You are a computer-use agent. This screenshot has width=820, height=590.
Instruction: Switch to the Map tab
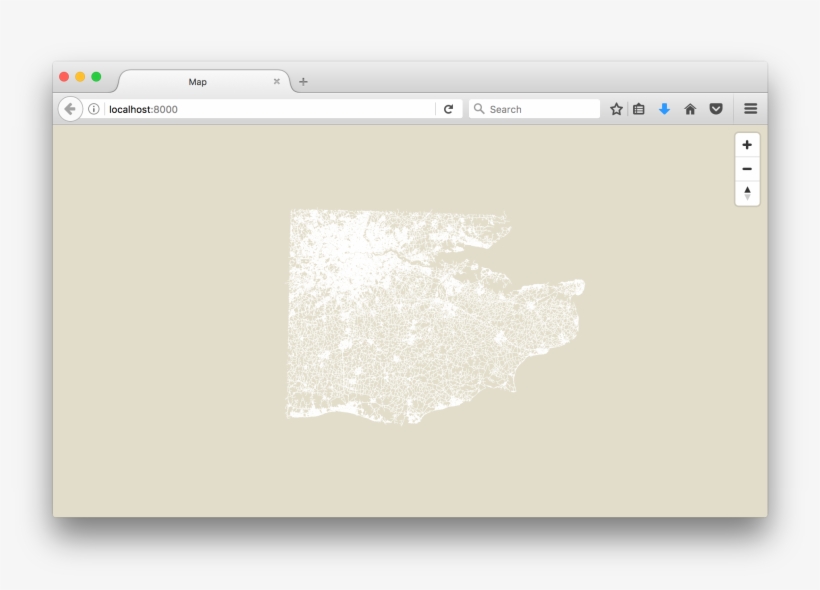tap(197, 81)
